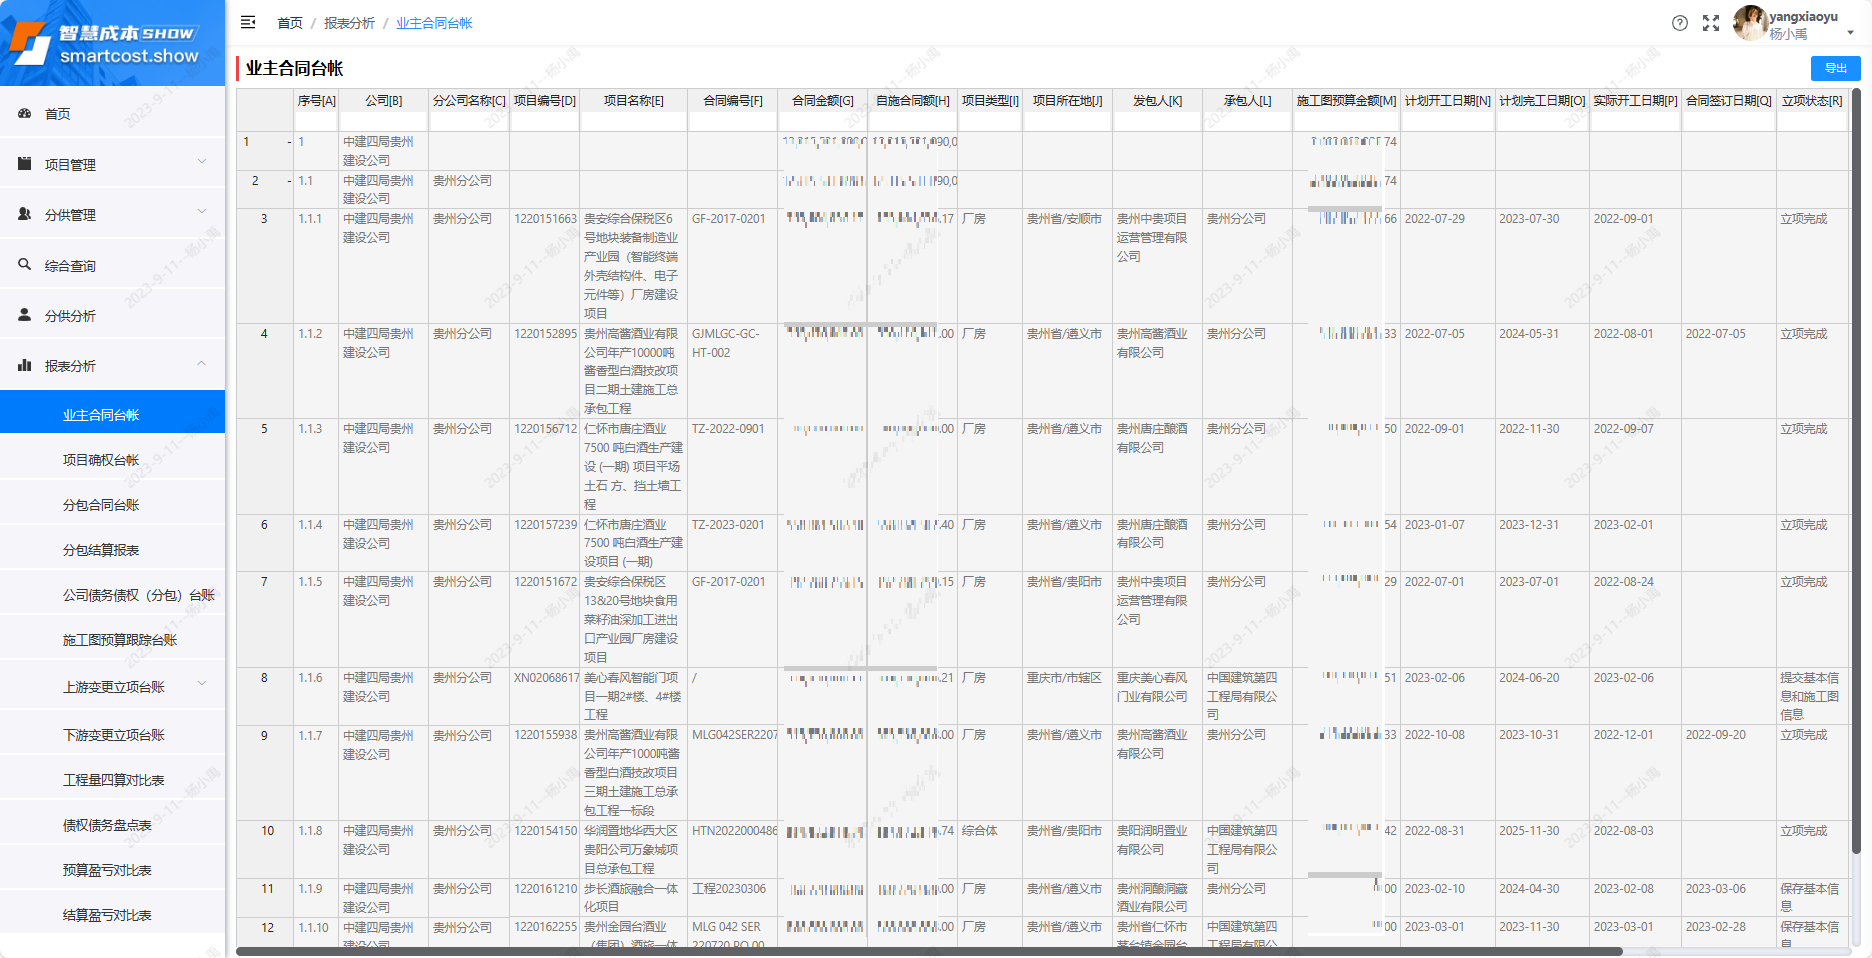Screen dimensions: 1872x958
Task: Click the 项目名称[E] filter input field
Action: pos(633,121)
